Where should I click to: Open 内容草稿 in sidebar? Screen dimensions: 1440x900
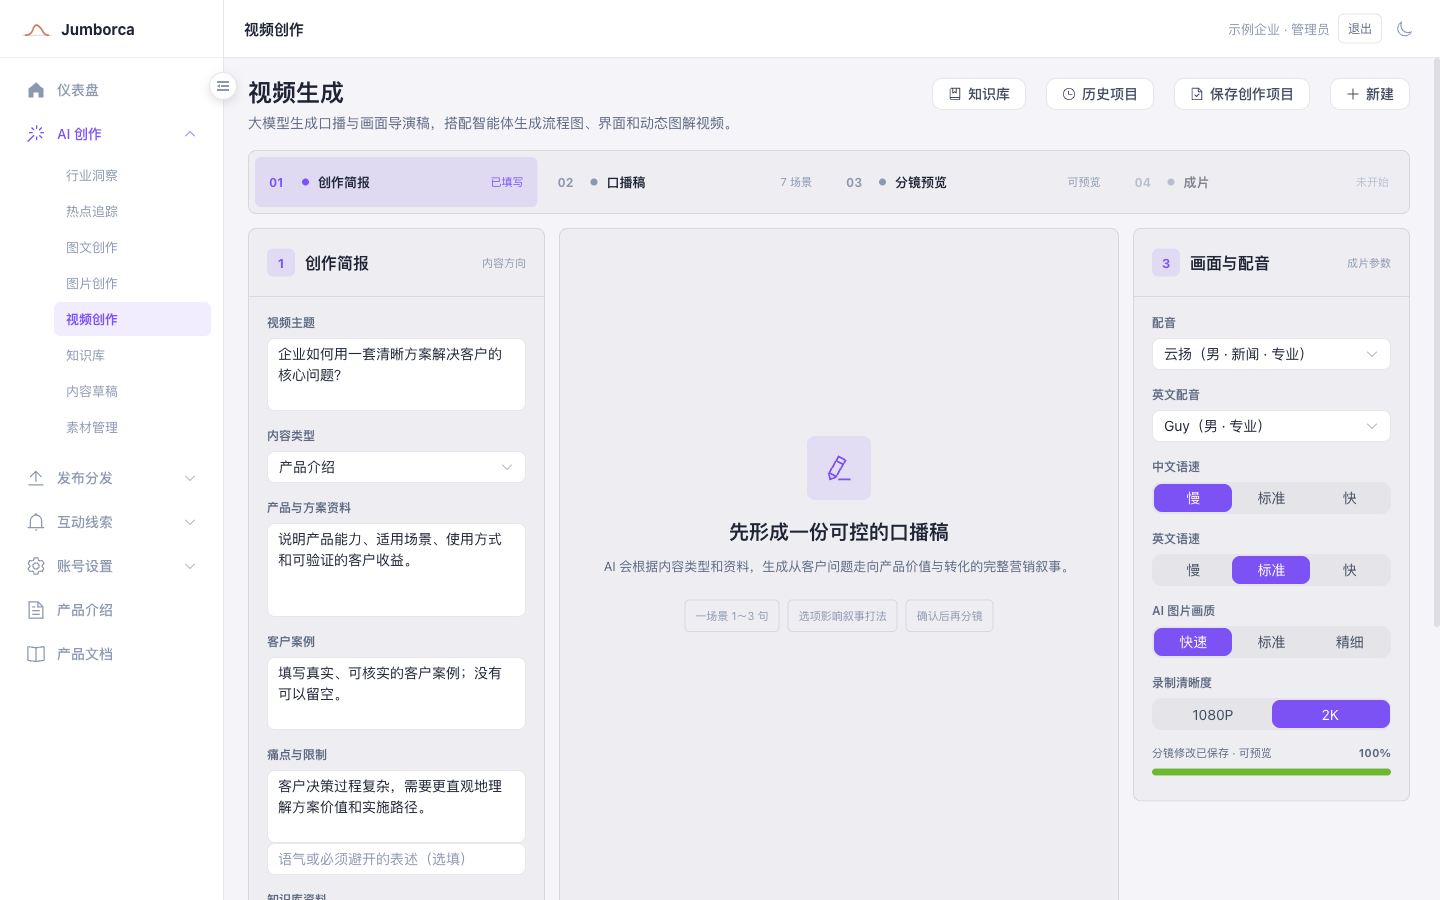pos(132,391)
